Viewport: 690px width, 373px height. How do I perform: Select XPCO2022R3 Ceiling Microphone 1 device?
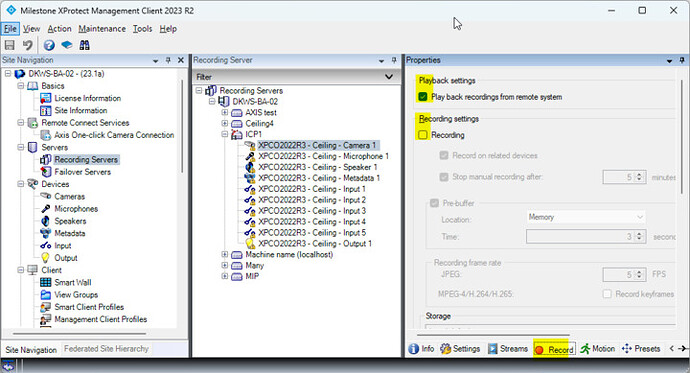323,156
